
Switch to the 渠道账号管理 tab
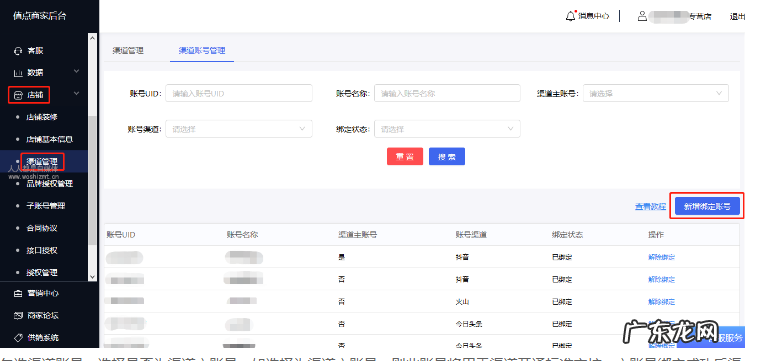click(x=202, y=50)
